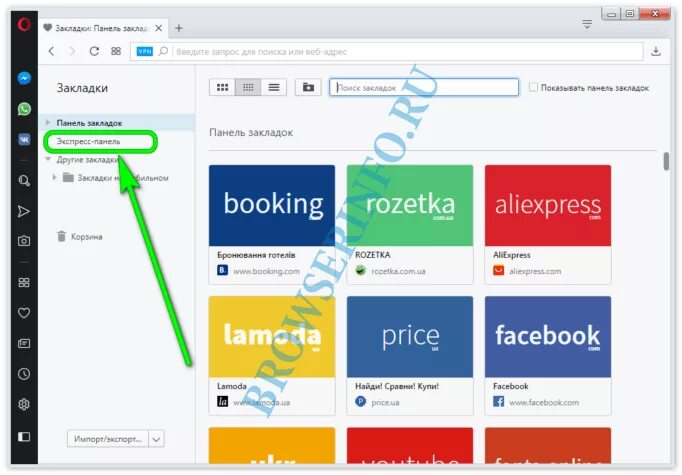This screenshot has width=682, height=475.
Task: Open the Opera menu logo
Action: coord(24,24)
